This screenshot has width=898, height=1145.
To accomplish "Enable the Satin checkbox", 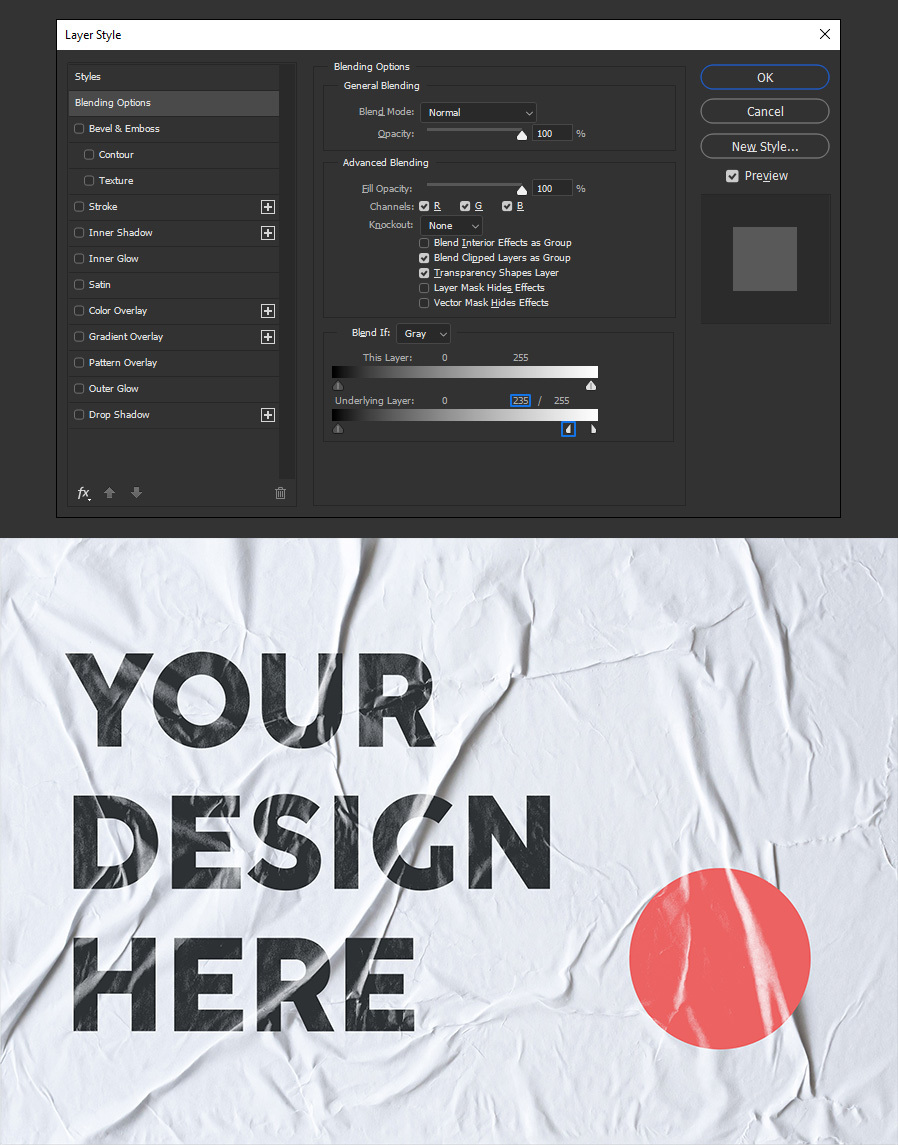I will tap(79, 285).
